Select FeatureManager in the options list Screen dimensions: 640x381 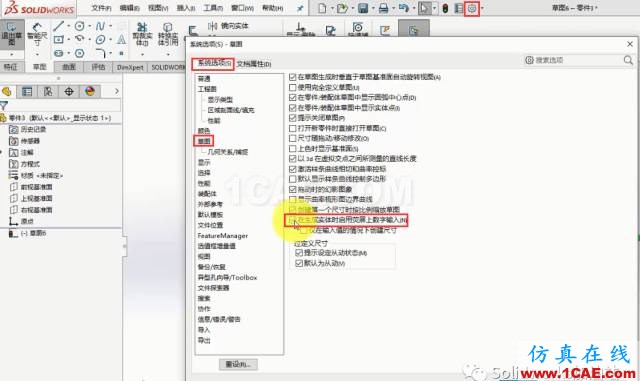tap(222, 236)
